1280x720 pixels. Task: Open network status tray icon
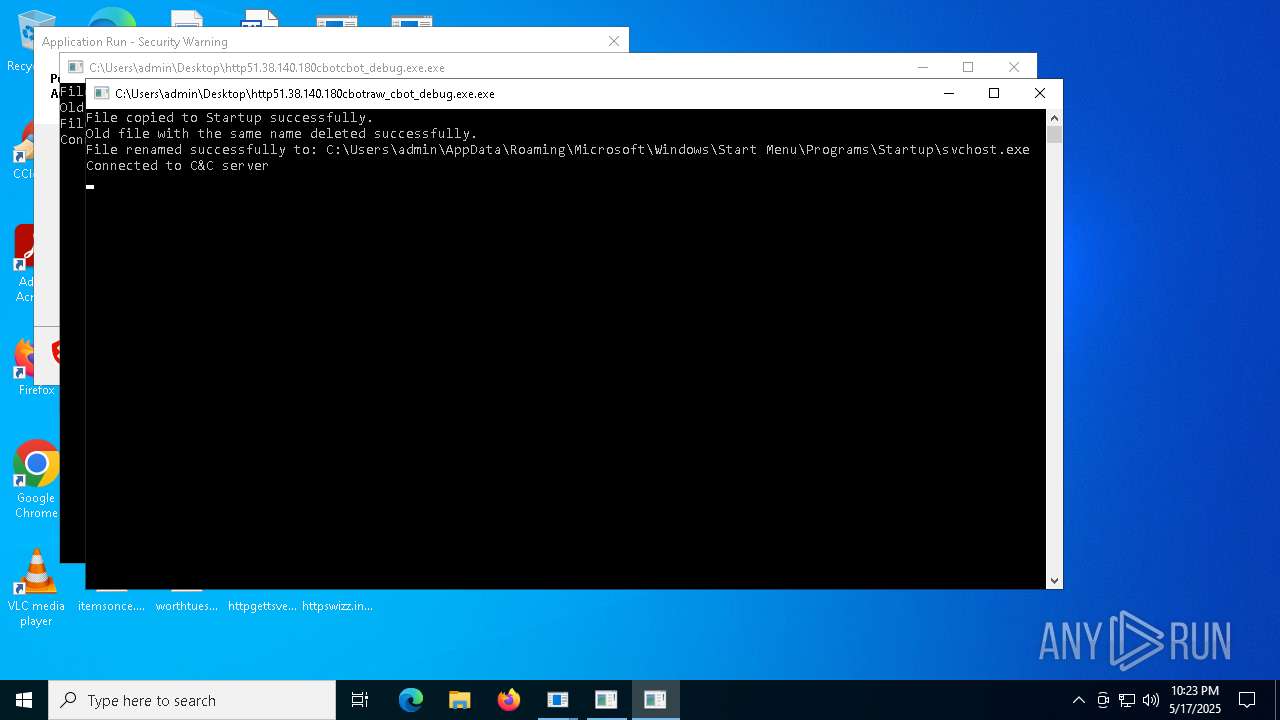[1127, 700]
